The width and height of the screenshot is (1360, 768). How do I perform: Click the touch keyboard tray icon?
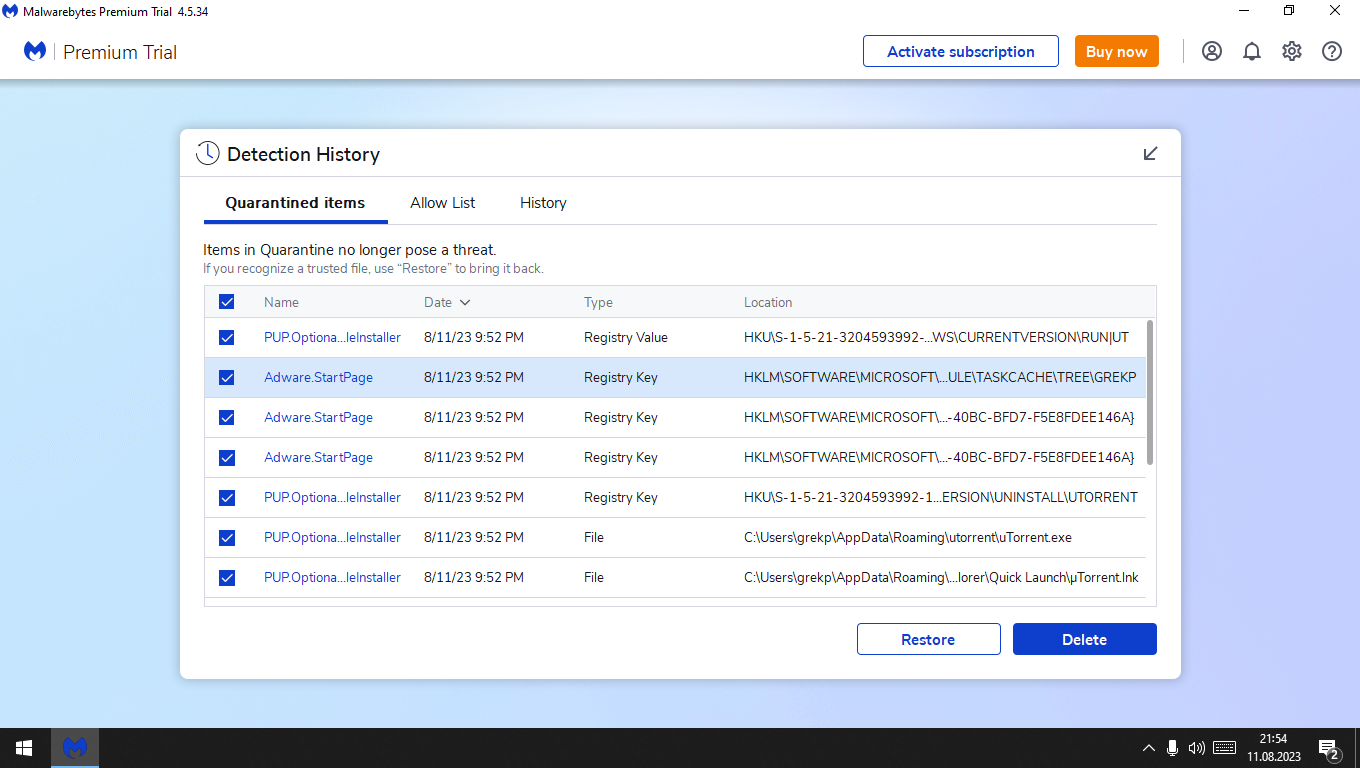1224,748
